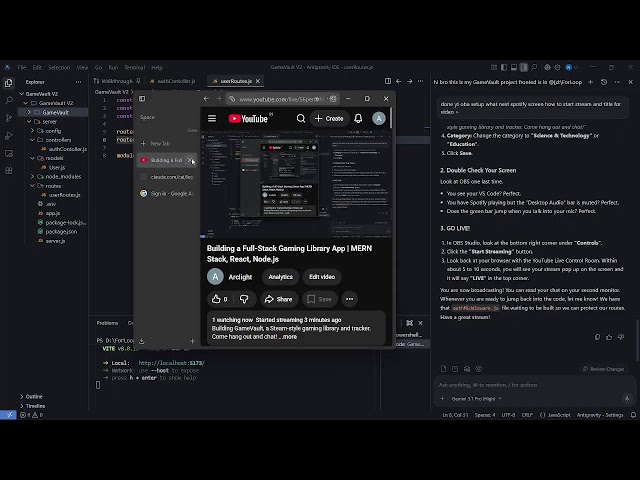Click the Share button

point(278,299)
